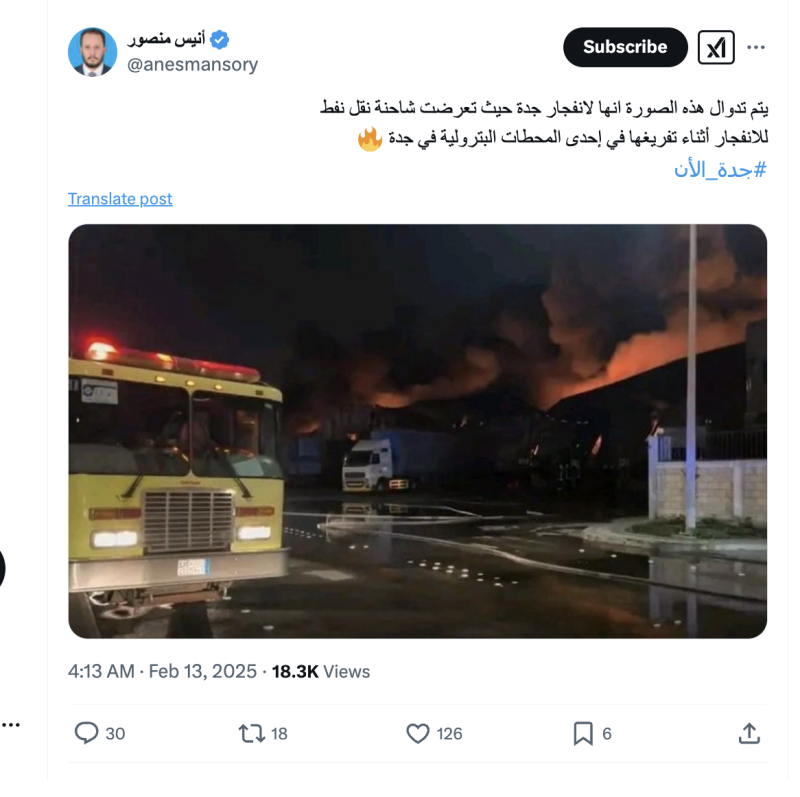800x797 pixels.
Task: Click the Translate post link
Action: (x=120, y=198)
